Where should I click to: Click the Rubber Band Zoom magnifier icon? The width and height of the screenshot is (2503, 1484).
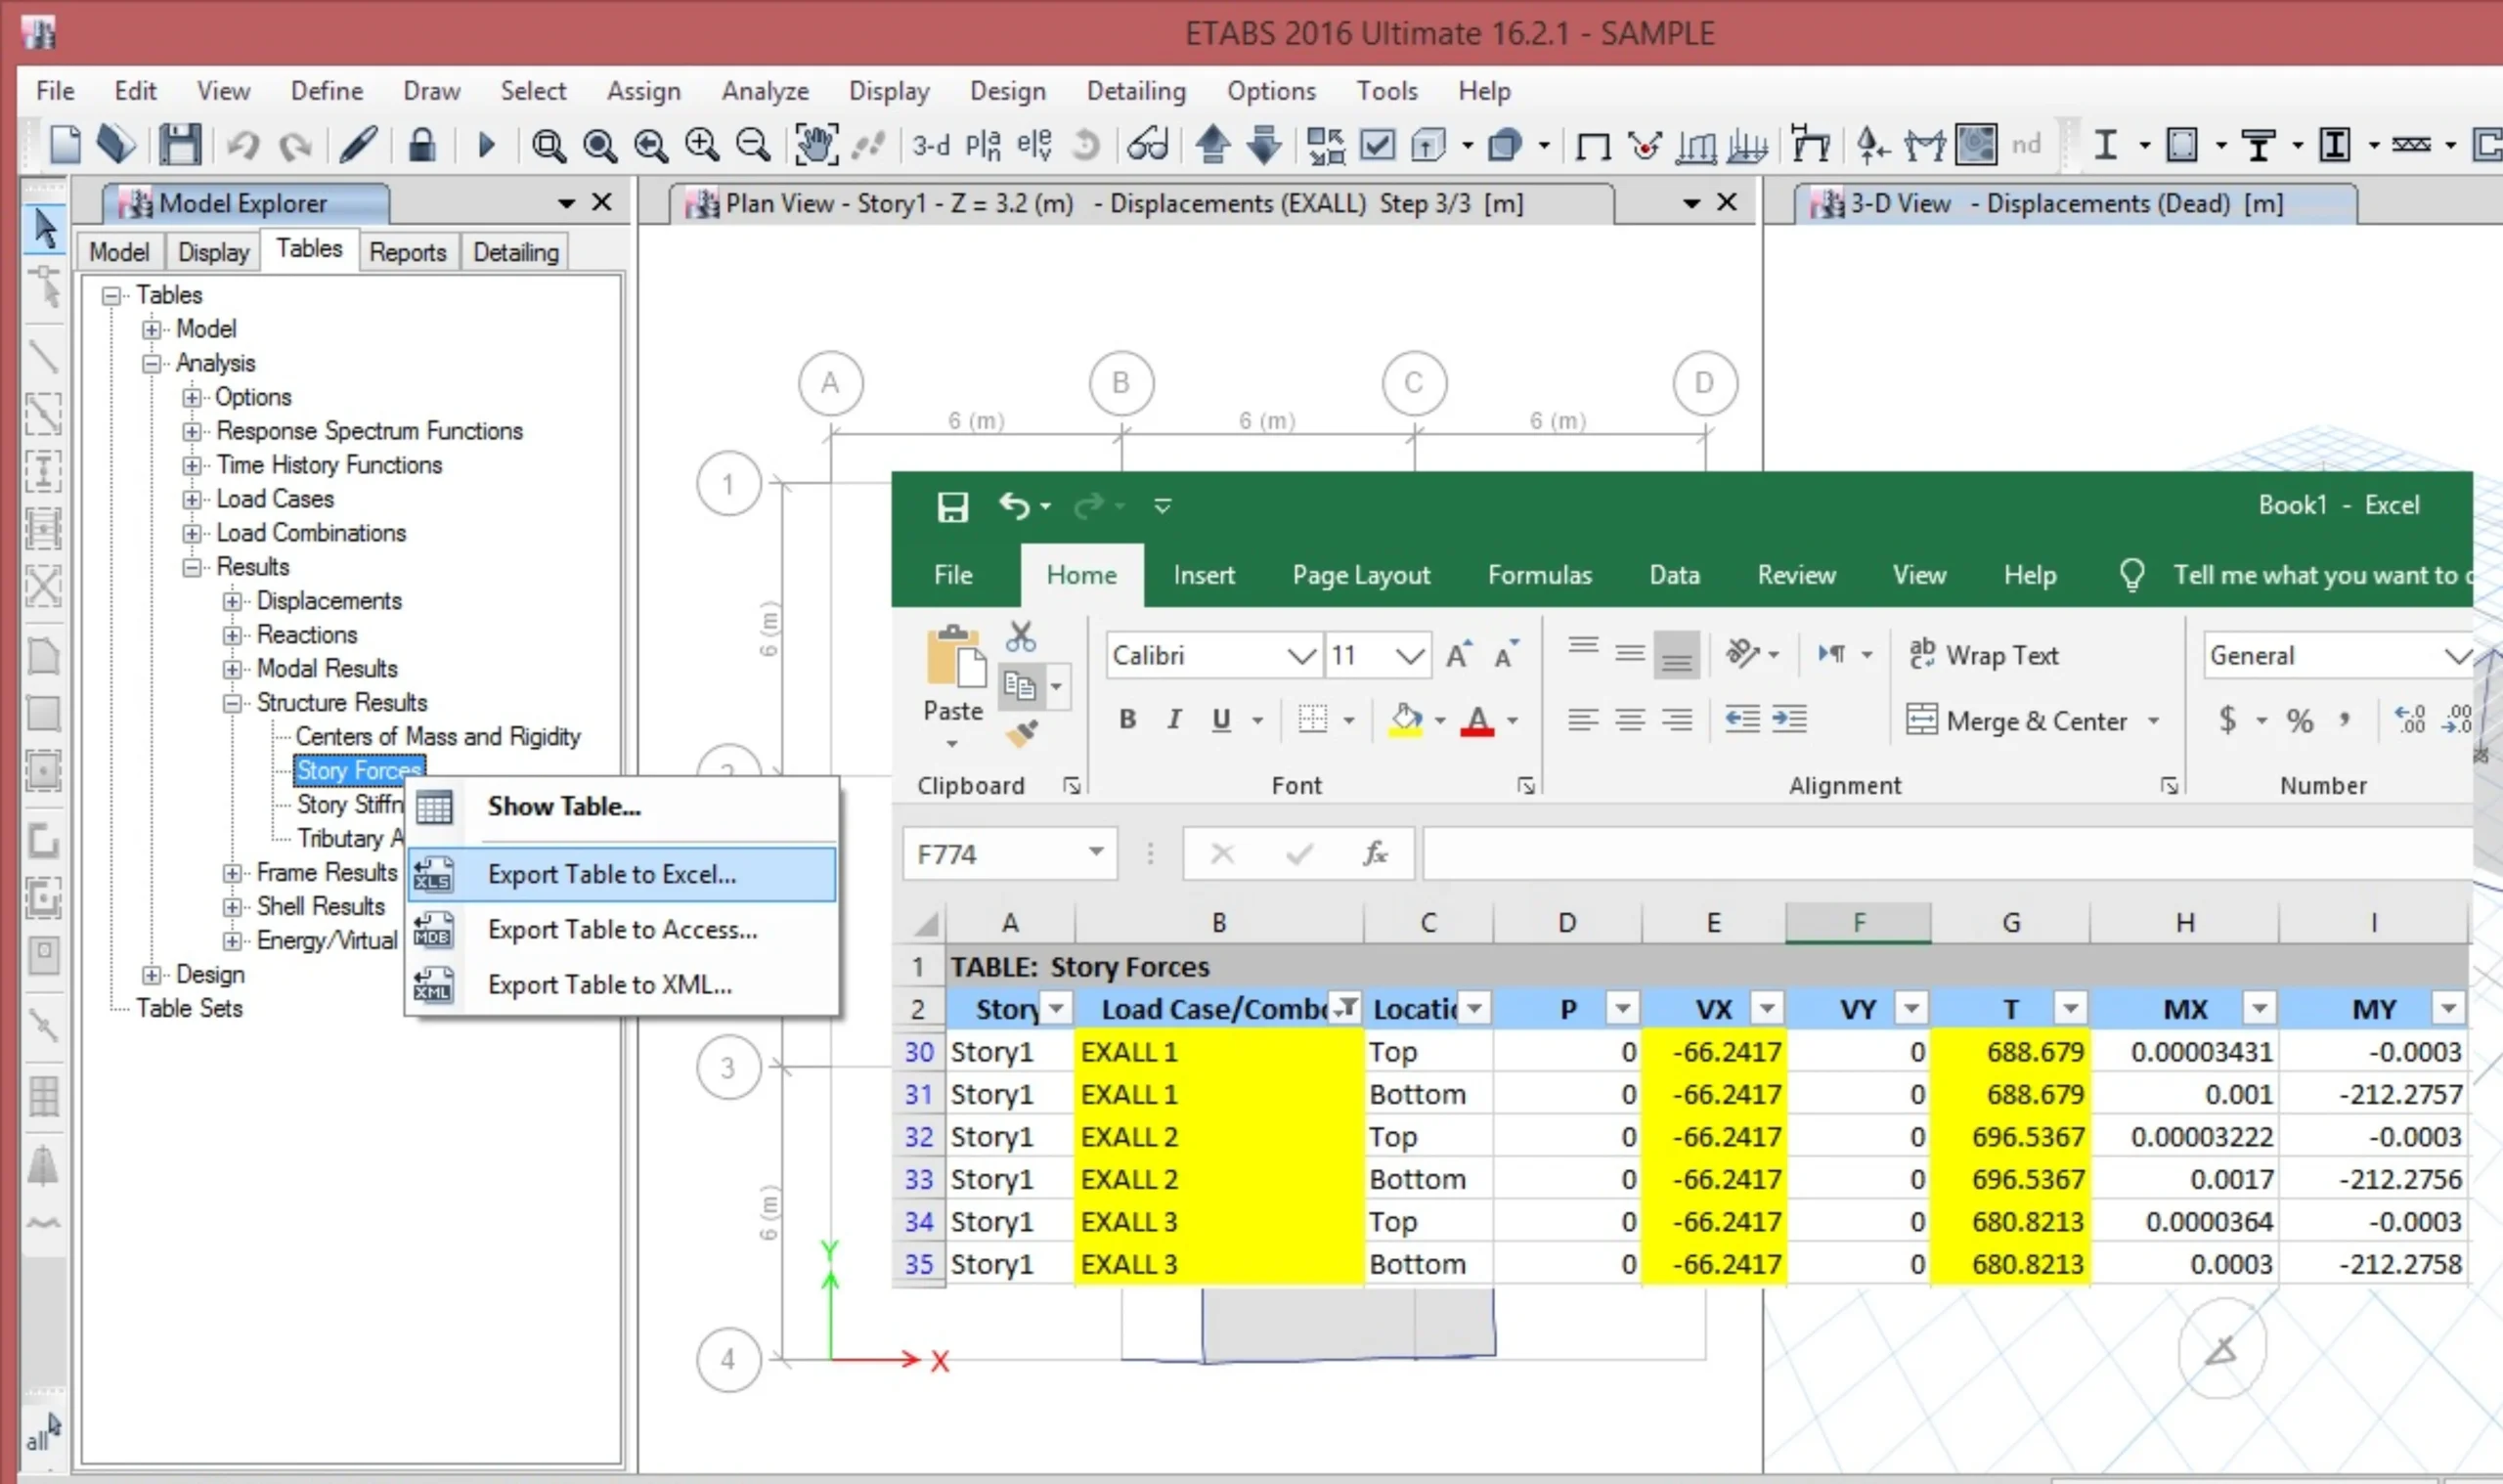click(x=548, y=146)
